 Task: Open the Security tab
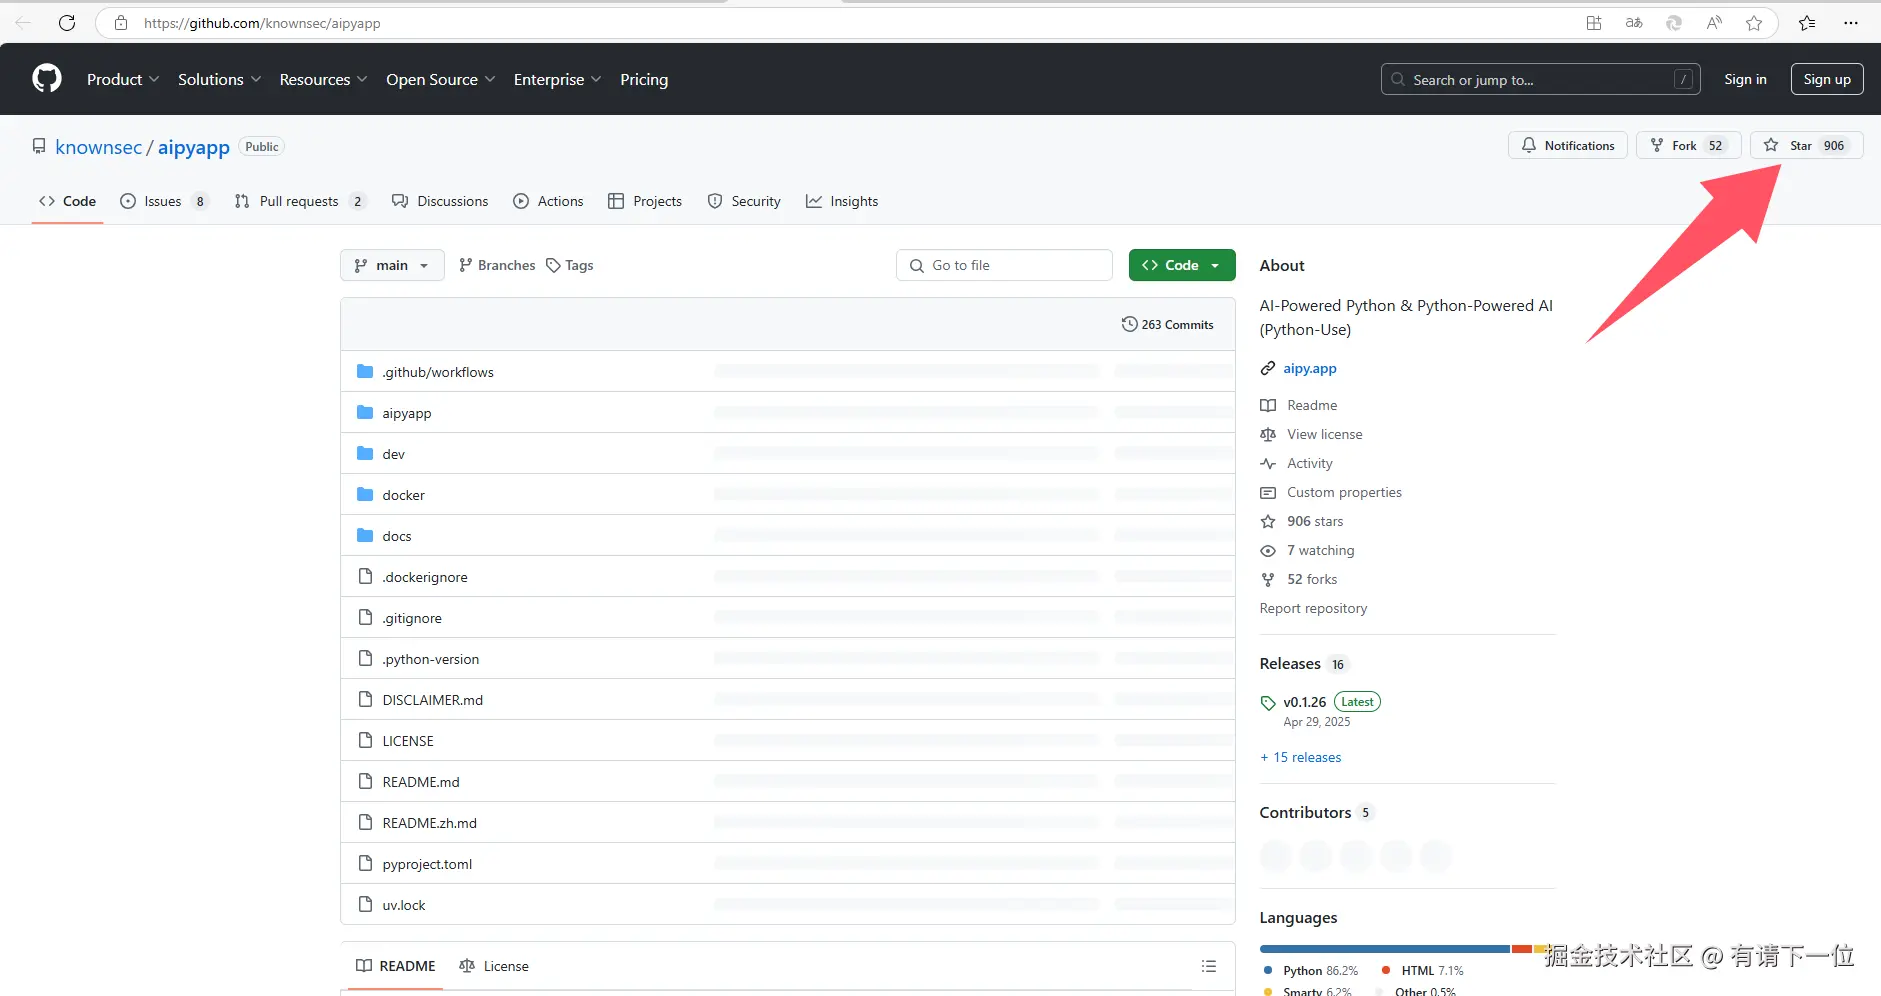[x=744, y=201]
